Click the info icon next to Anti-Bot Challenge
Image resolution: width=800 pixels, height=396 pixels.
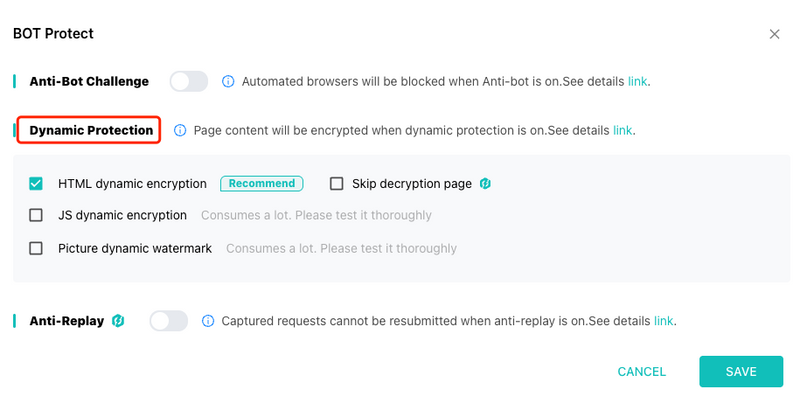point(228,82)
